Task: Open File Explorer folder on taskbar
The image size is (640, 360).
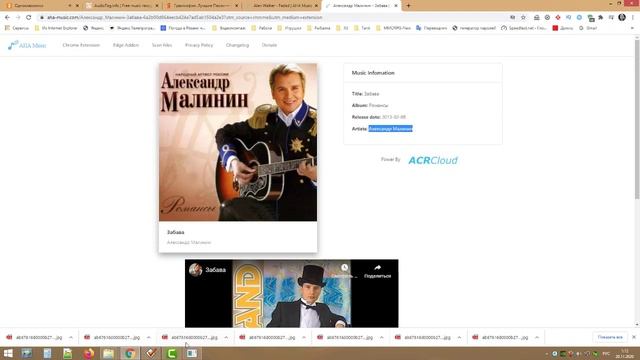Action: tap(109, 353)
